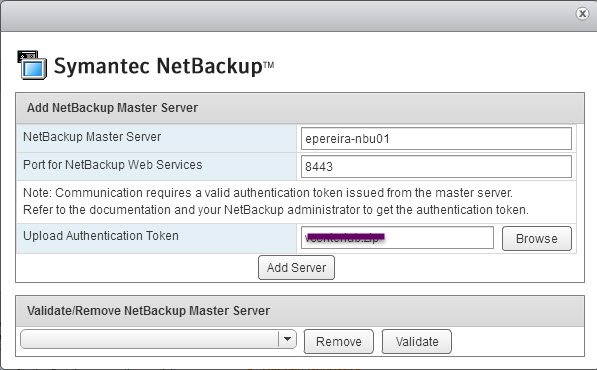Click the Port for NetBackup Web Services label
The height and width of the screenshot is (370, 597).
click(113, 164)
